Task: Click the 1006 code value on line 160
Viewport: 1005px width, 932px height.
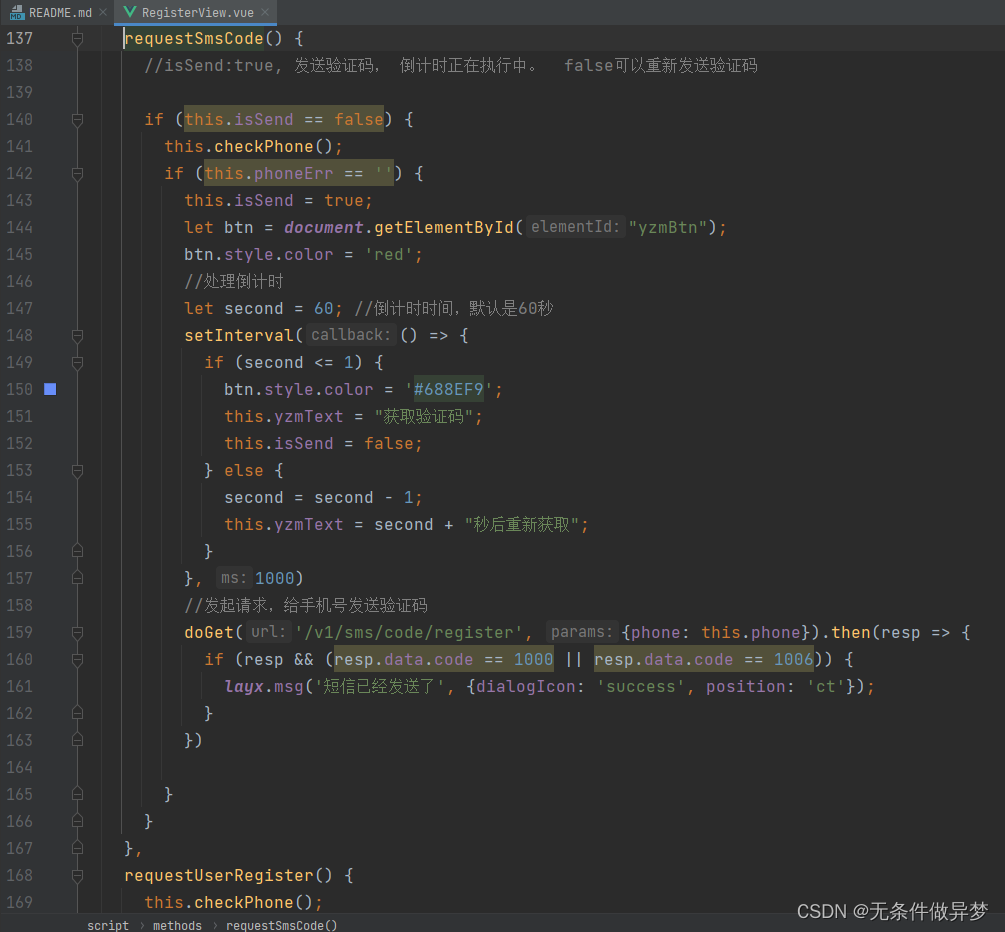Action: pyautogui.click(x=793, y=660)
